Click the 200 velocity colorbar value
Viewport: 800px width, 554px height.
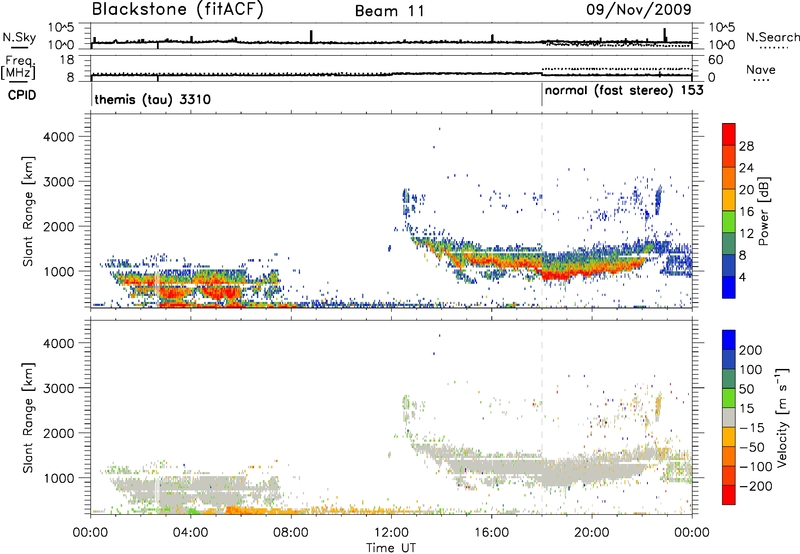pyautogui.click(x=751, y=350)
